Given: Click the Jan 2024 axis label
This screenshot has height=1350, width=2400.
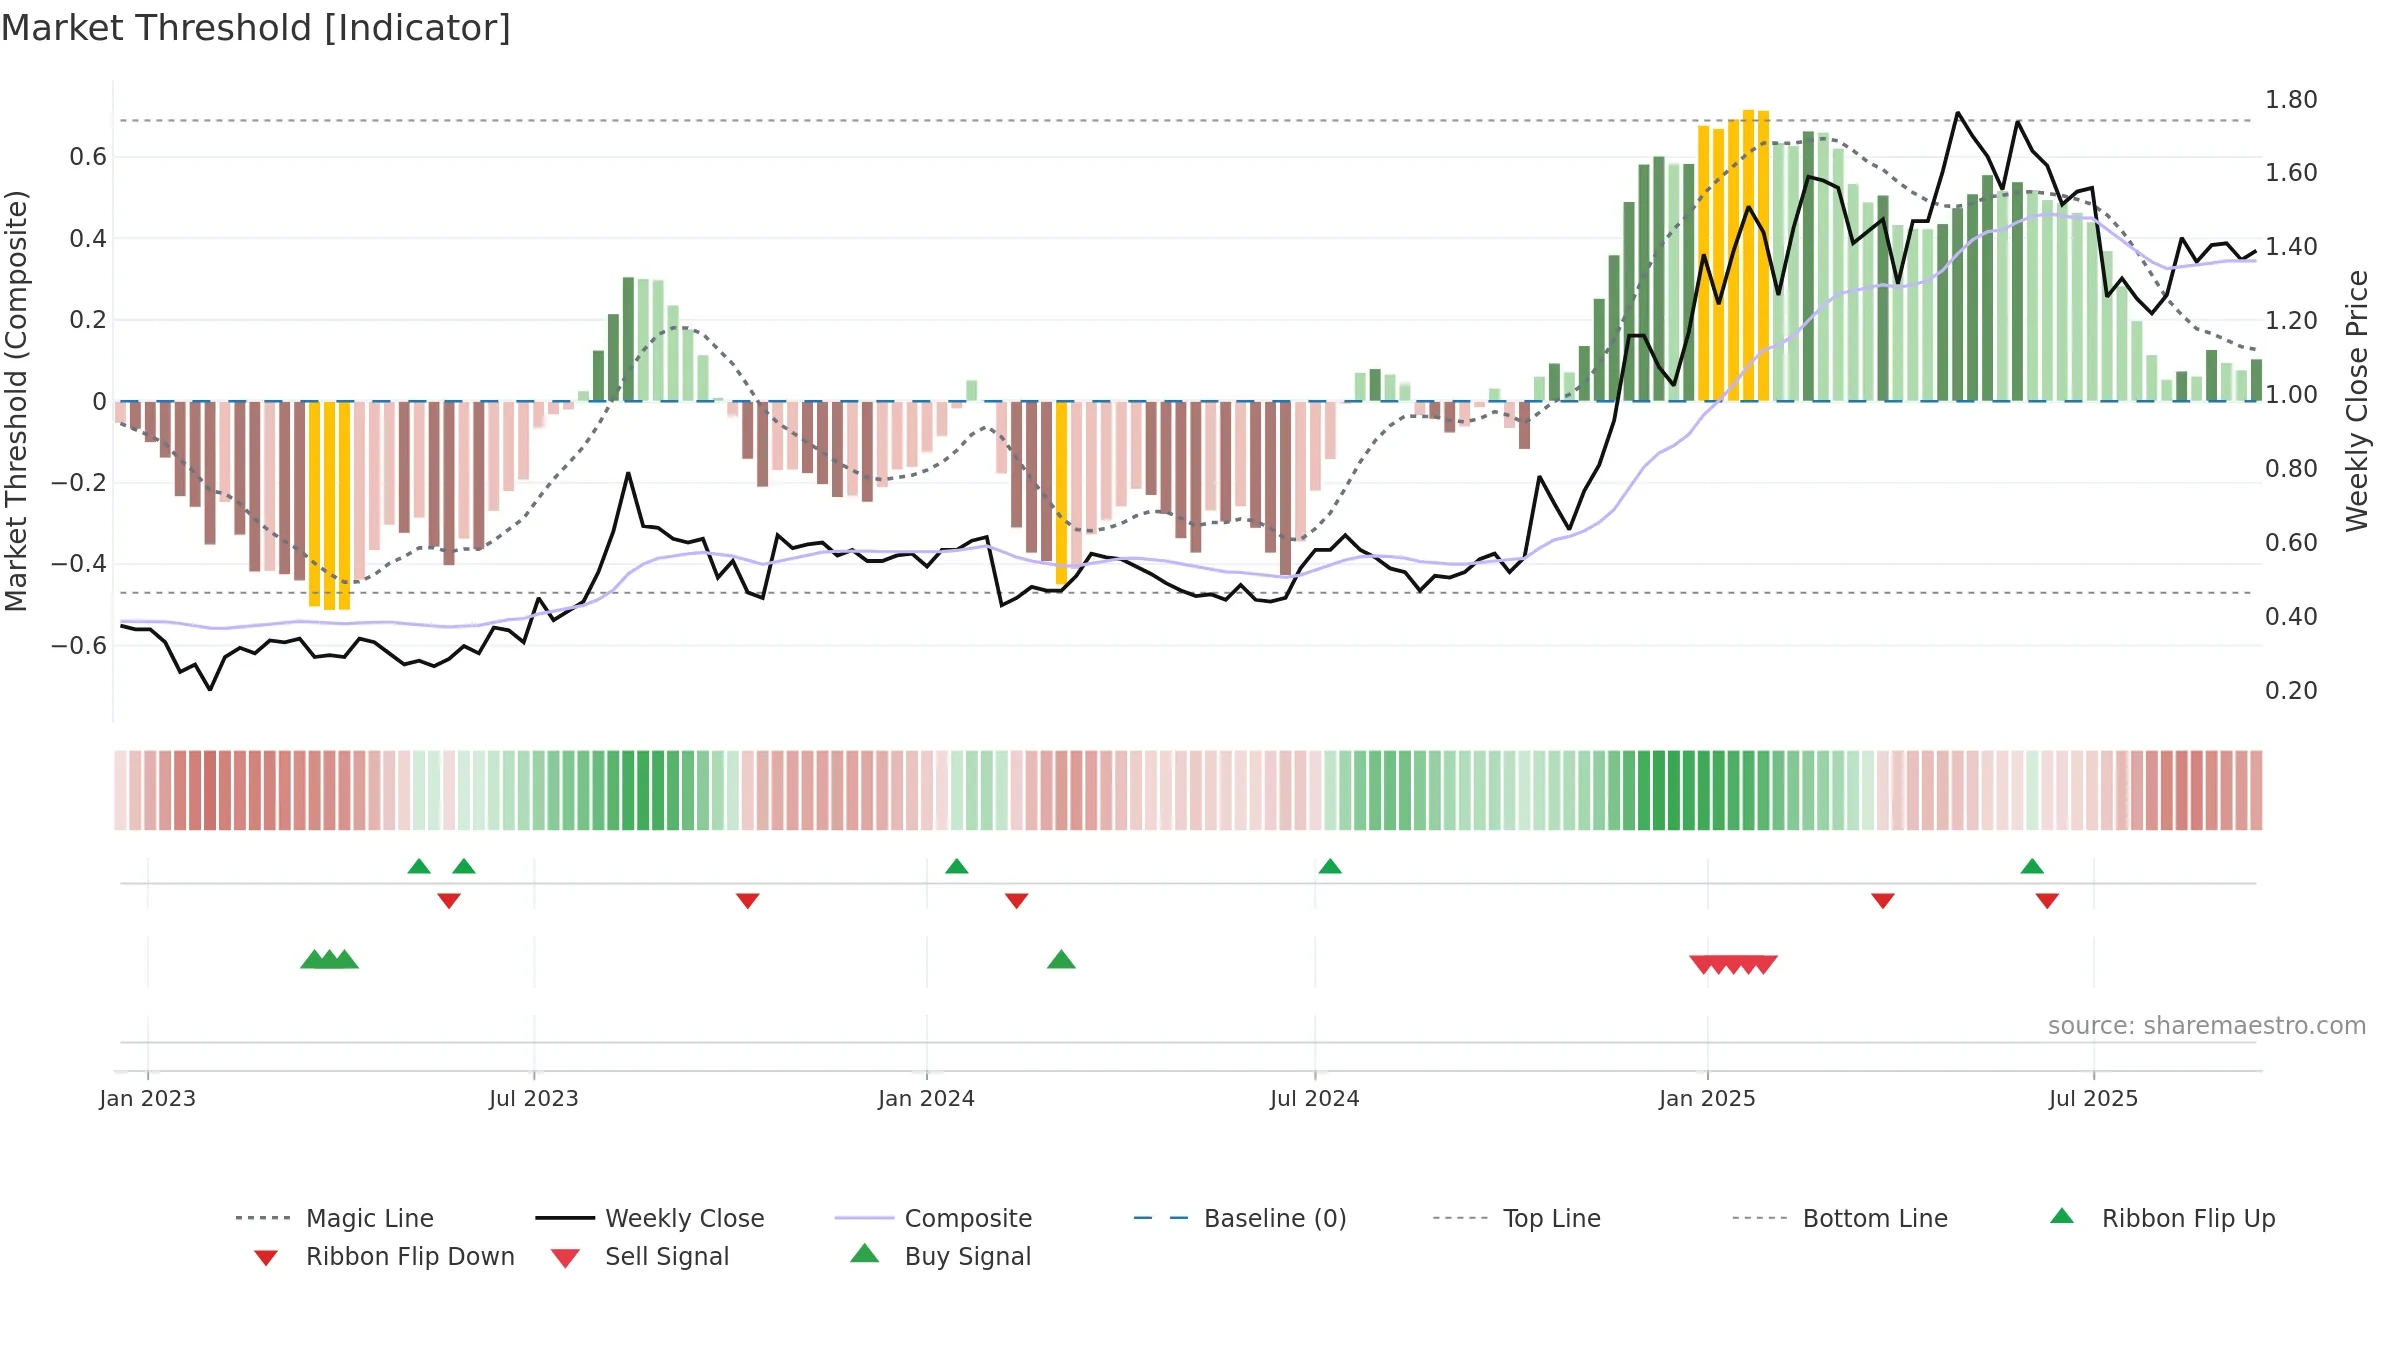Looking at the screenshot, I should coord(927,1098).
